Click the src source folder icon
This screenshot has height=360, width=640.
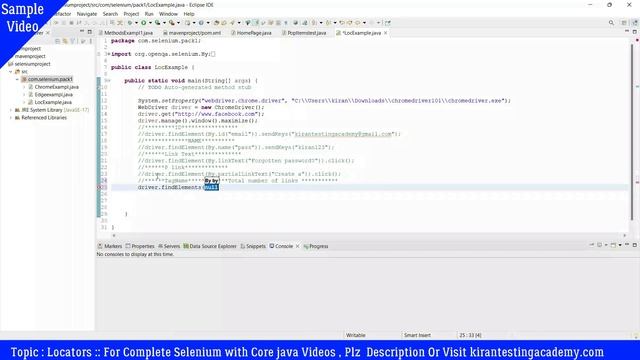[x=17, y=71]
